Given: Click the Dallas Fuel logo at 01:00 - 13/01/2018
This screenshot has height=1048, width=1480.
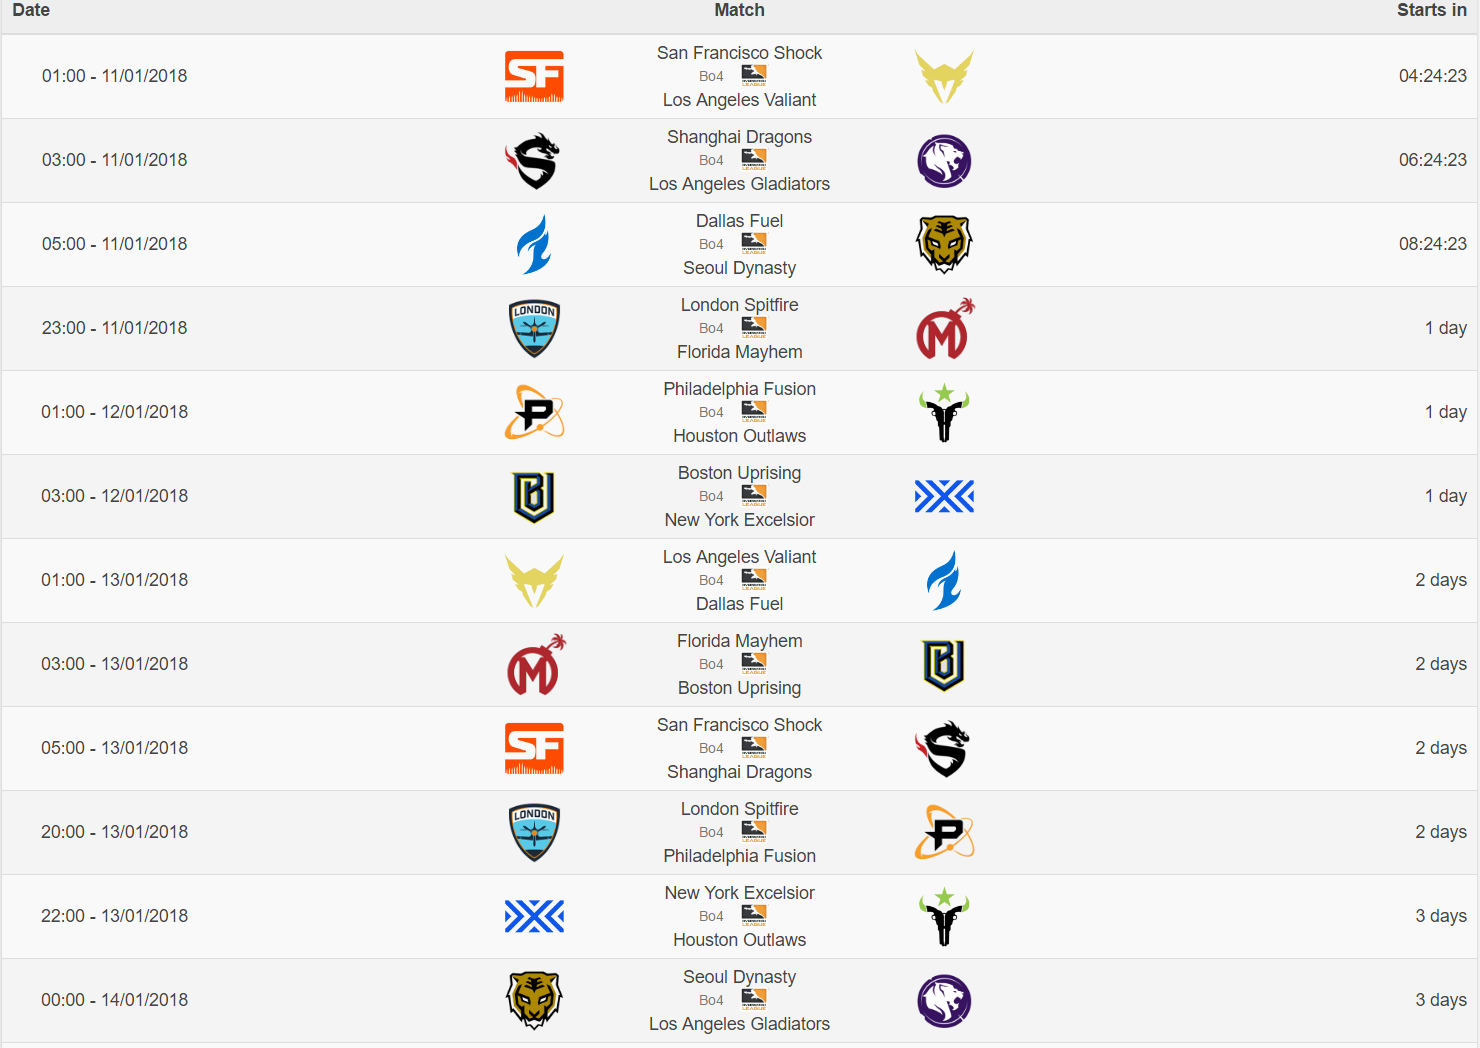Looking at the screenshot, I should click(944, 580).
